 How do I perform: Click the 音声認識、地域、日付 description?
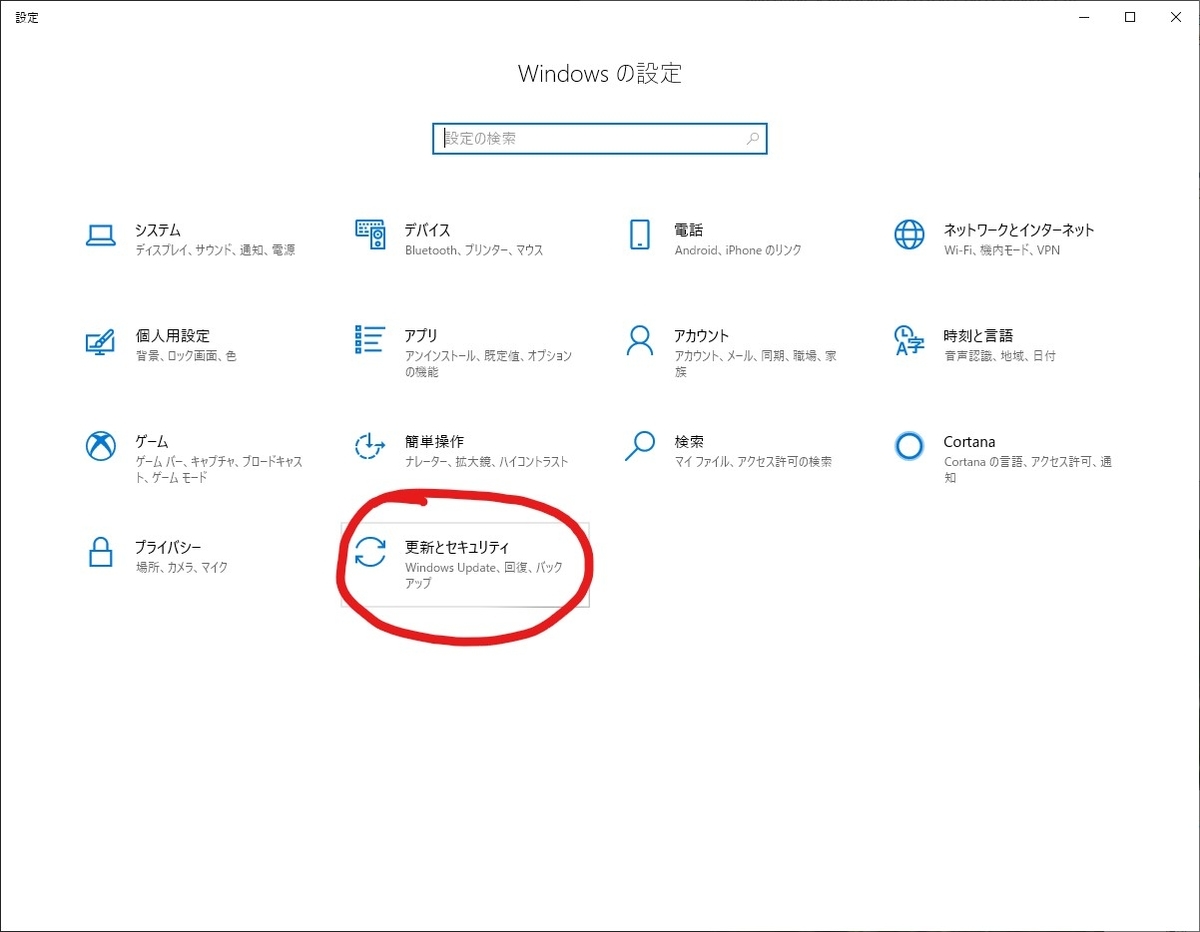click(x=1000, y=356)
